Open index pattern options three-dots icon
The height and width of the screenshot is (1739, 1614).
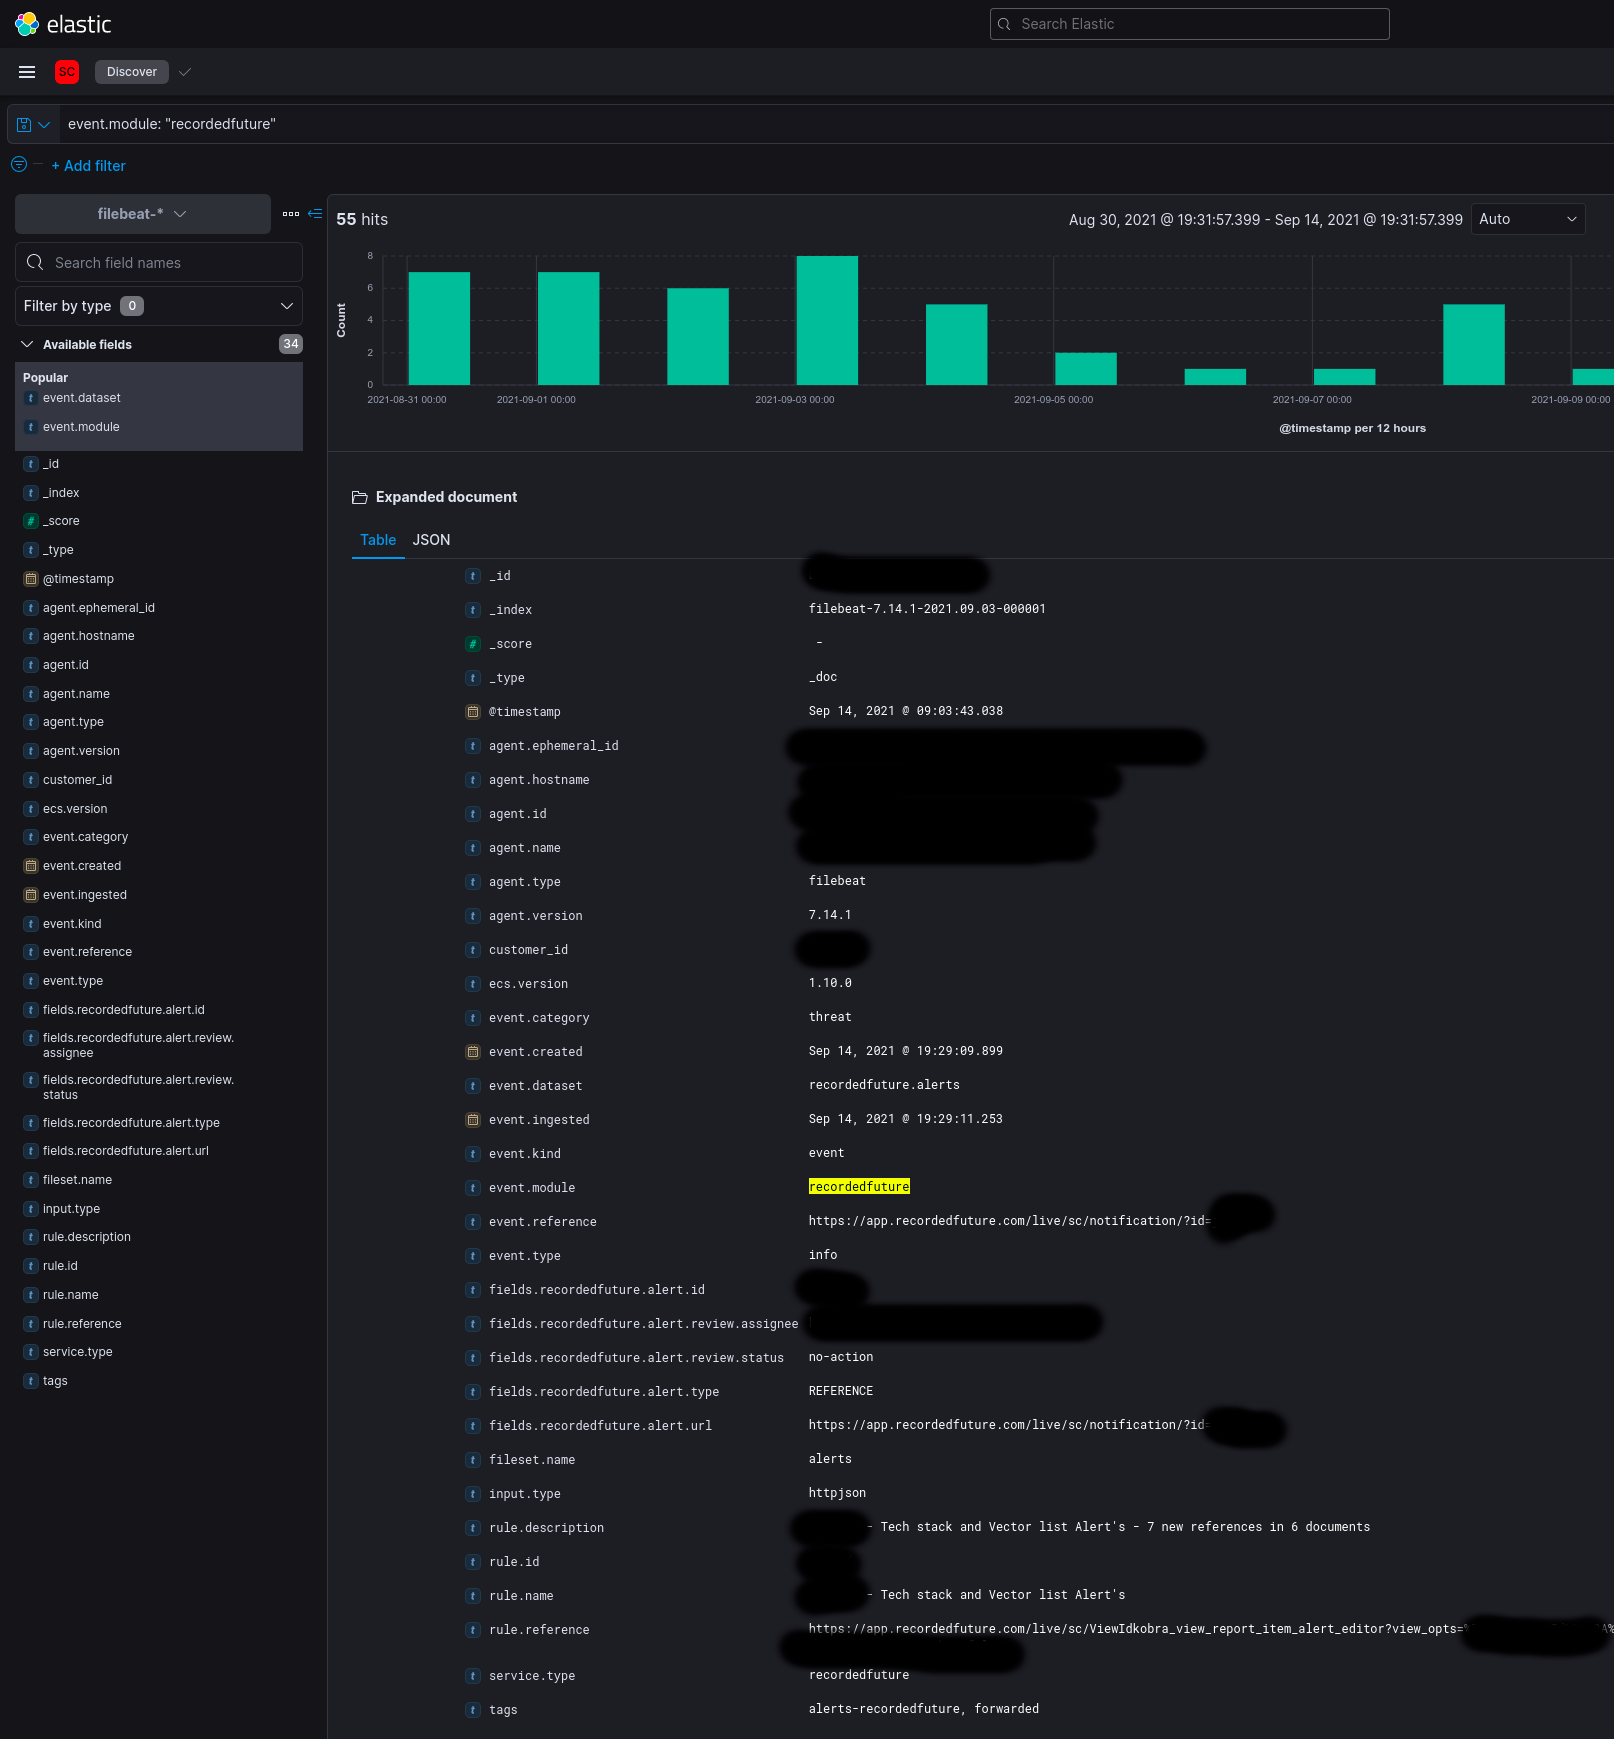pyautogui.click(x=291, y=214)
